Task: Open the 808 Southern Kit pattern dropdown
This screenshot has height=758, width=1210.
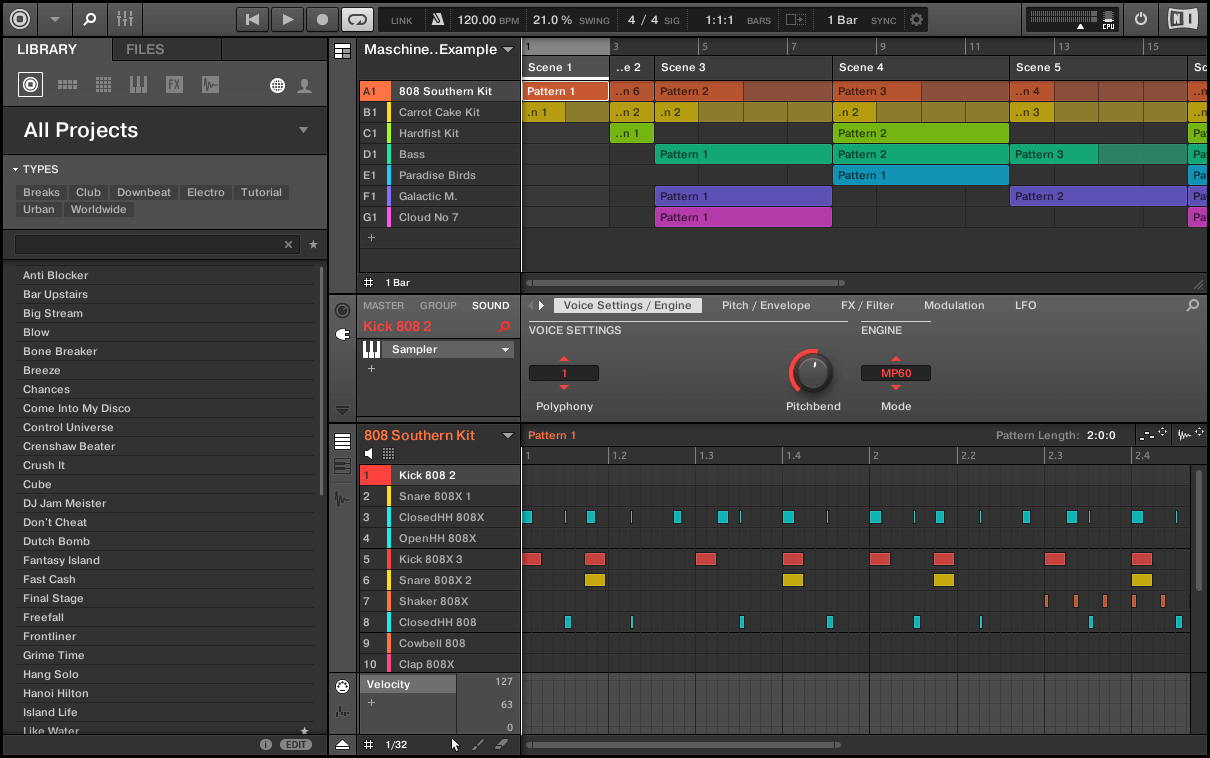Action: (x=508, y=435)
